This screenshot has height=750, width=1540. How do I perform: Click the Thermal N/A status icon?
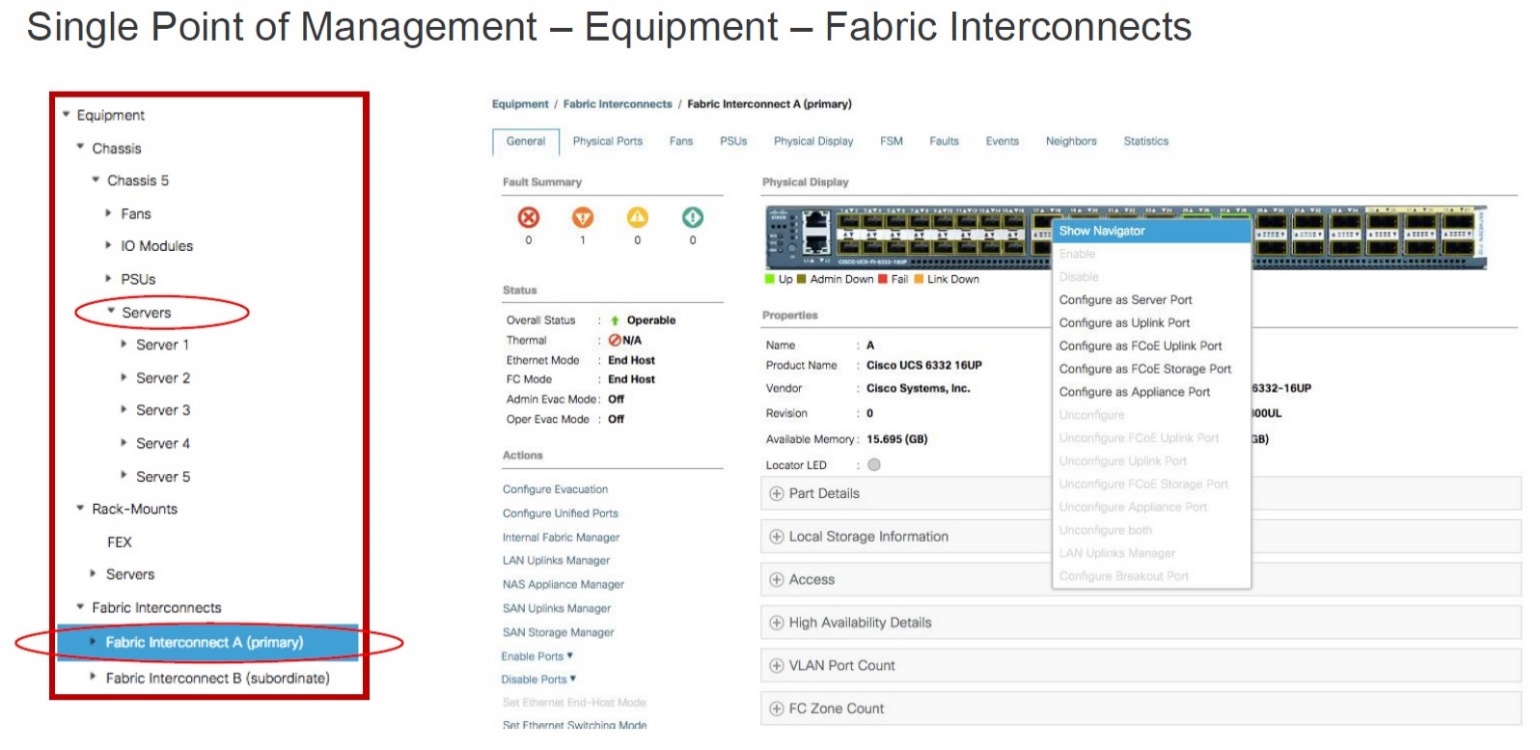(615, 340)
